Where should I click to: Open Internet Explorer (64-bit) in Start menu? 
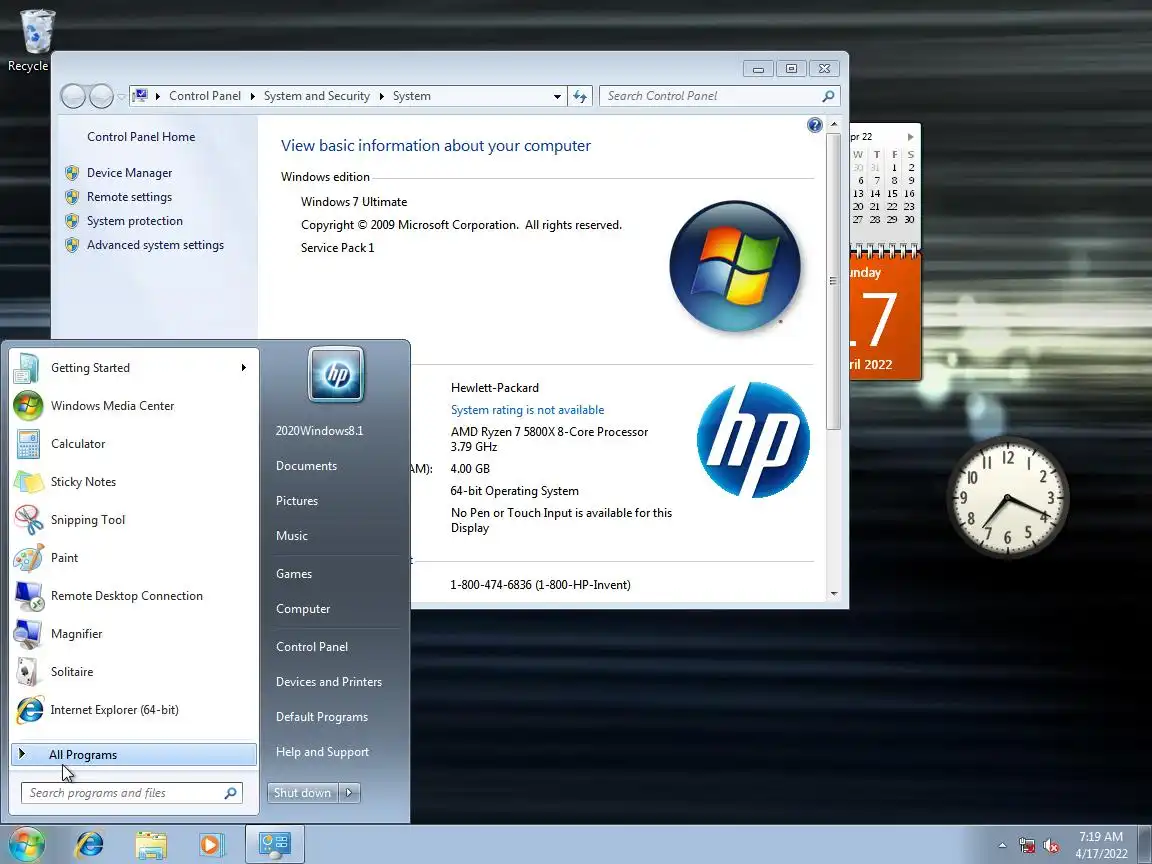(134, 710)
